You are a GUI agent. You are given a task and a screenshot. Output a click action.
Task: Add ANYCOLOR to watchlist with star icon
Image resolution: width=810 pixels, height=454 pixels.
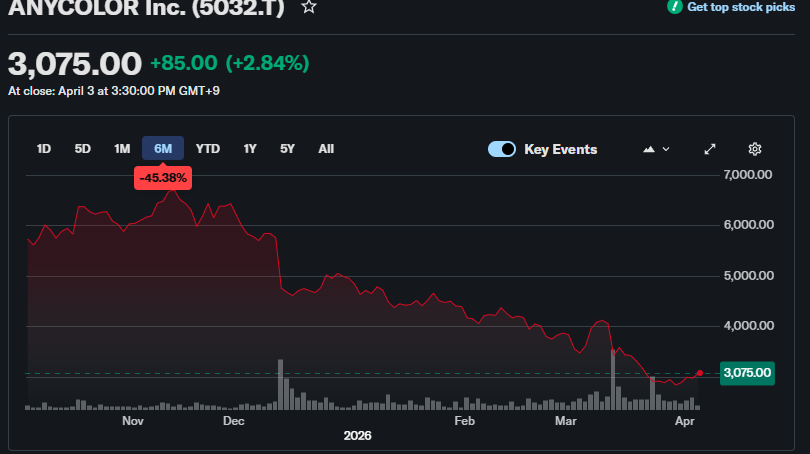309,7
